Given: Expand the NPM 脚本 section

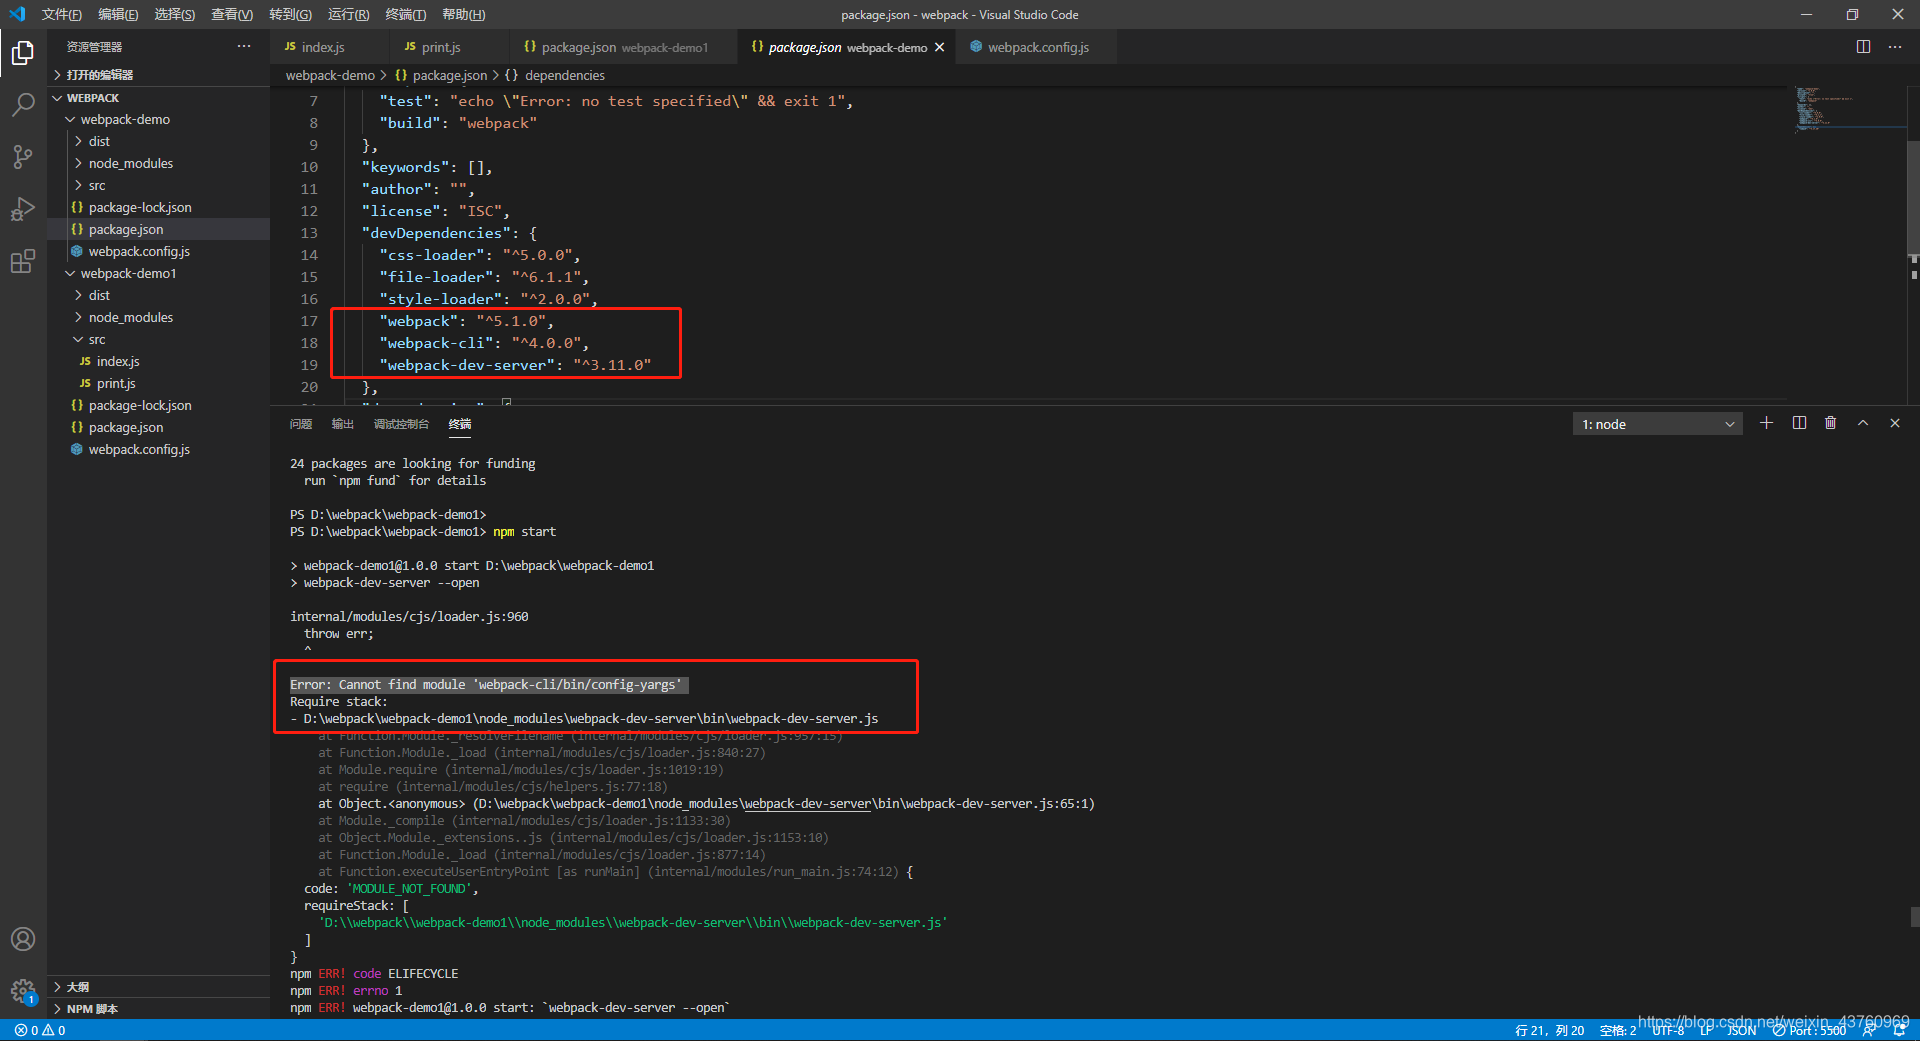Looking at the screenshot, I should (x=160, y=1009).
